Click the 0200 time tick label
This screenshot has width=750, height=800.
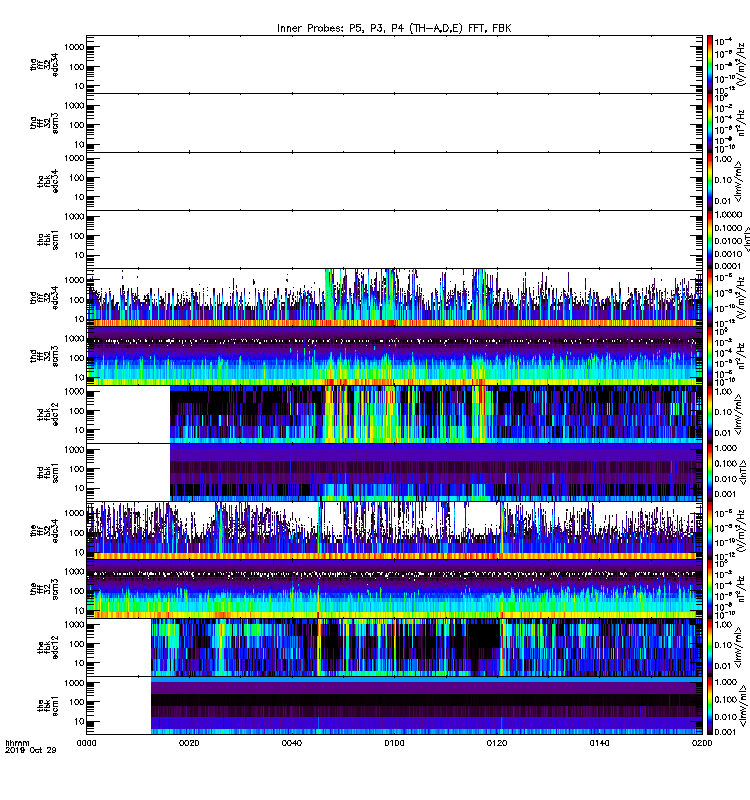point(702,743)
